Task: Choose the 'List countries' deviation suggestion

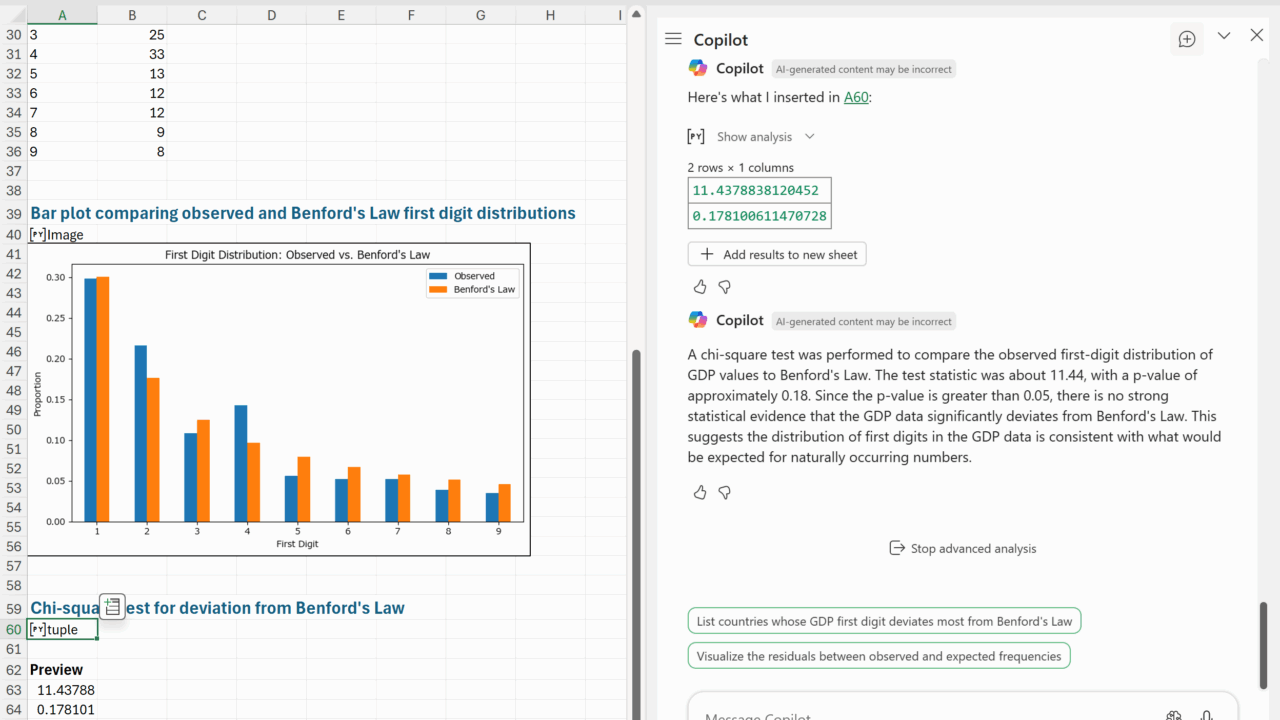Action: (884, 621)
